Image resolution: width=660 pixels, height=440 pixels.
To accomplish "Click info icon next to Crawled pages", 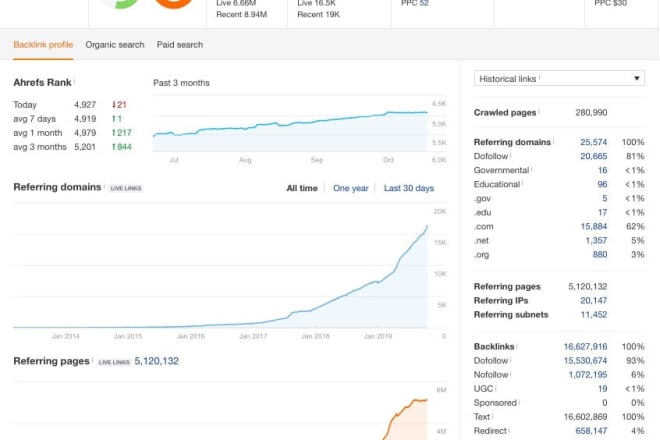I will point(539,113).
